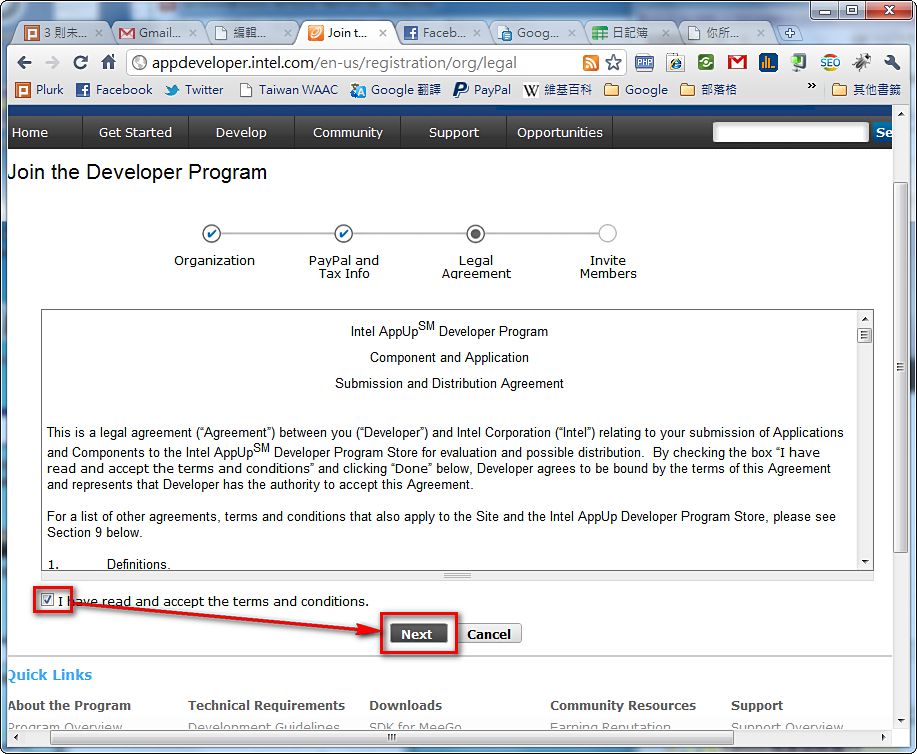This screenshot has width=917, height=754.
Task: Open the Home navigation menu item
Action: pyautogui.click(x=30, y=132)
